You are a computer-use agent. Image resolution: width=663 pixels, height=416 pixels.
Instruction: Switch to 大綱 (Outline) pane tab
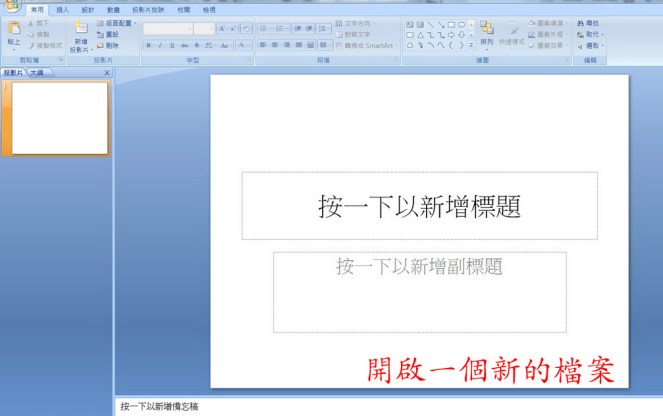[x=37, y=73]
